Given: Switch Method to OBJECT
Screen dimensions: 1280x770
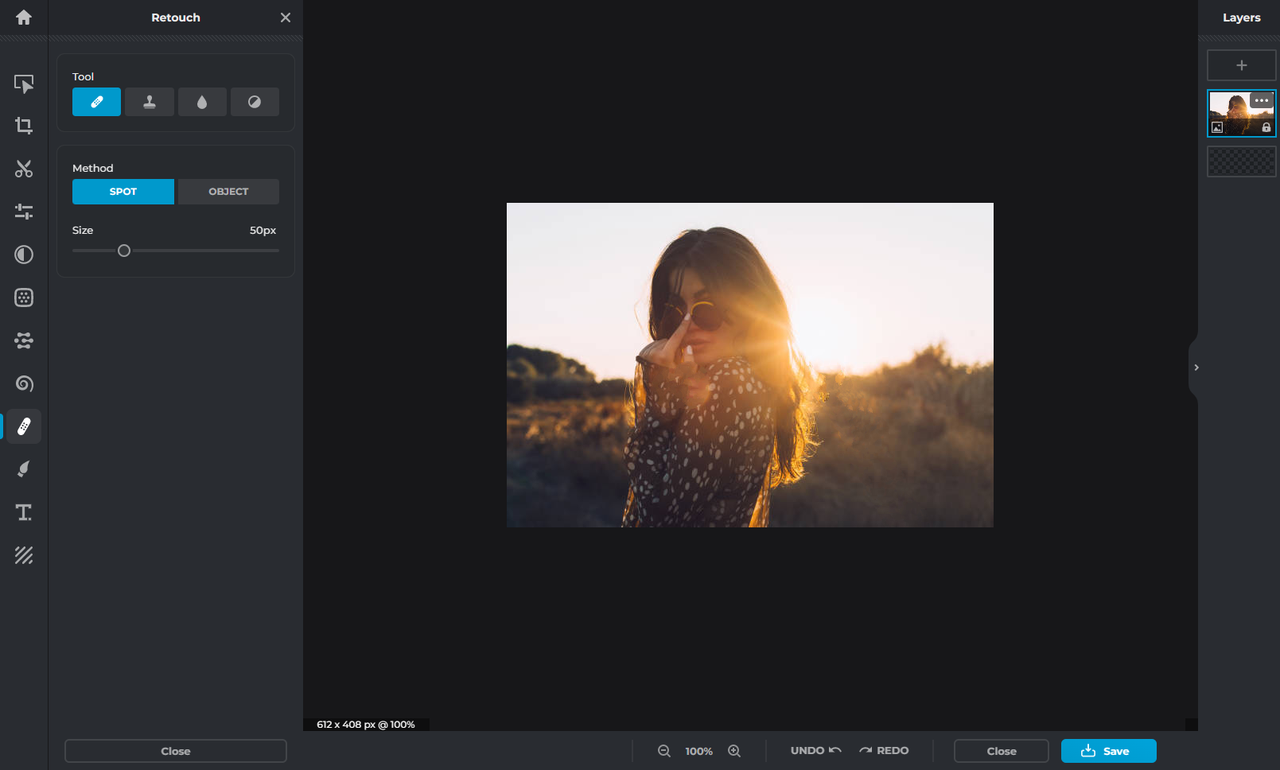Looking at the screenshot, I should click(x=228, y=191).
